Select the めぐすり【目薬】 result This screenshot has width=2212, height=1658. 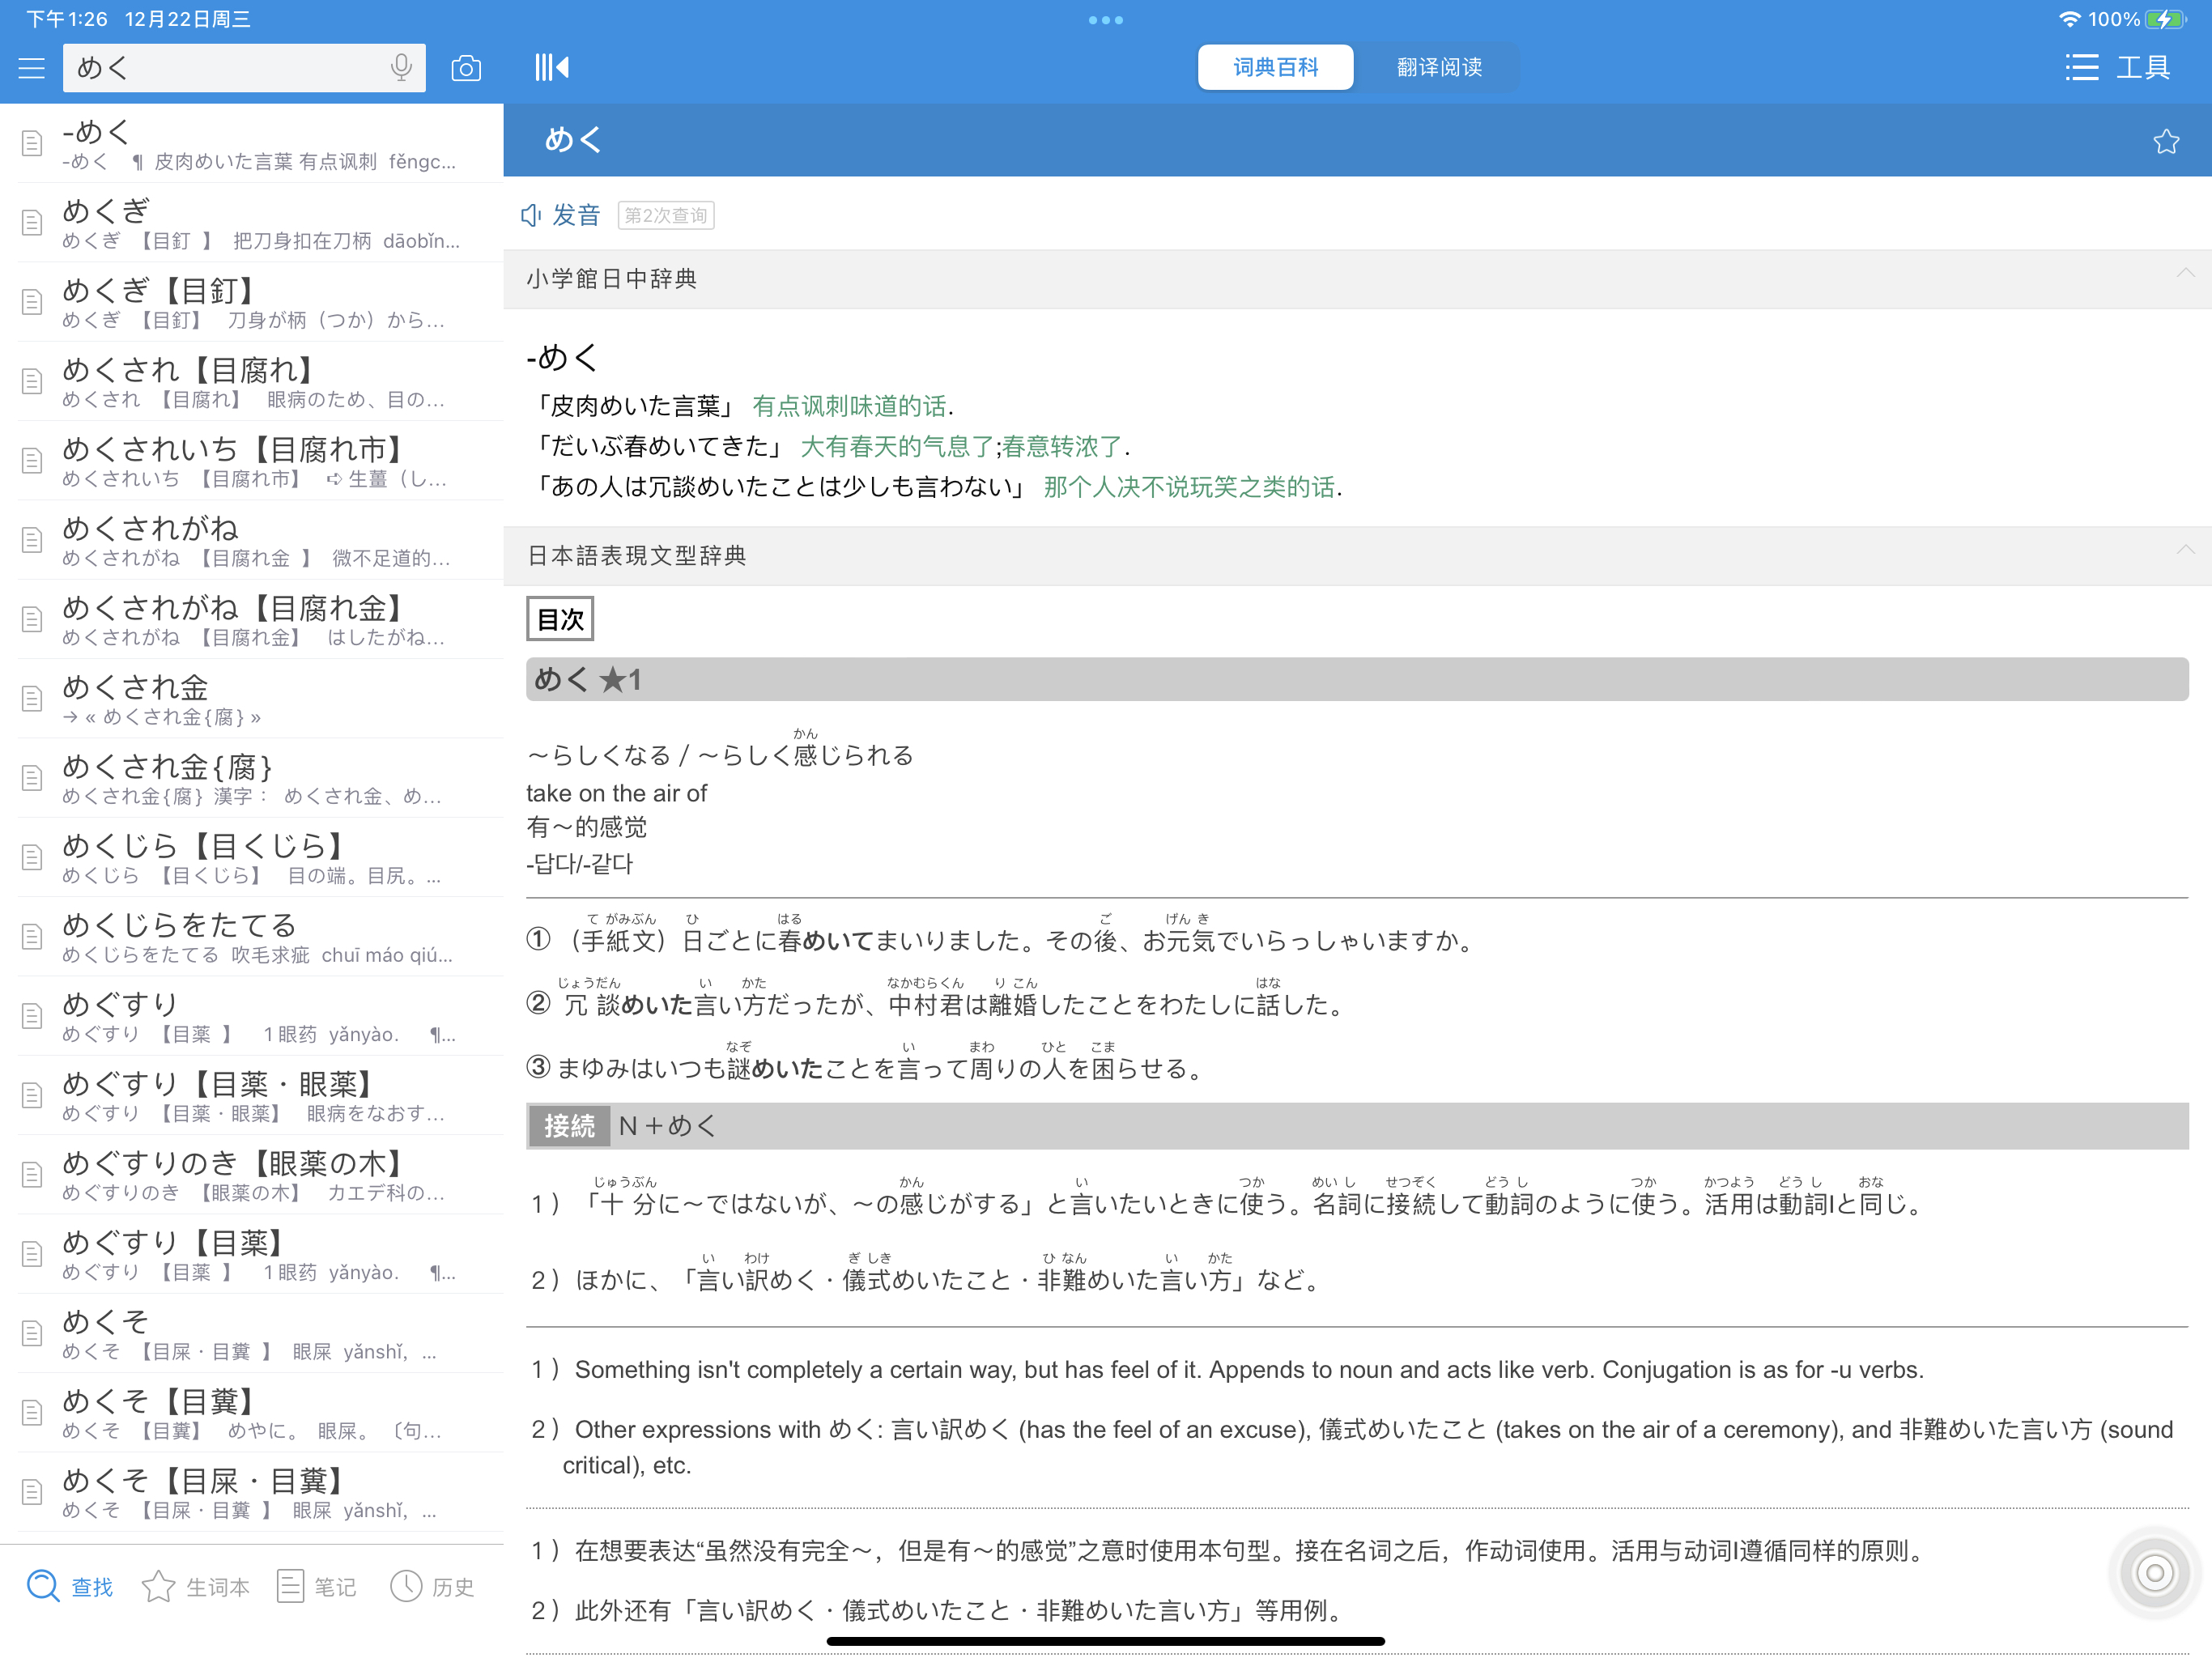[252, 1254]
